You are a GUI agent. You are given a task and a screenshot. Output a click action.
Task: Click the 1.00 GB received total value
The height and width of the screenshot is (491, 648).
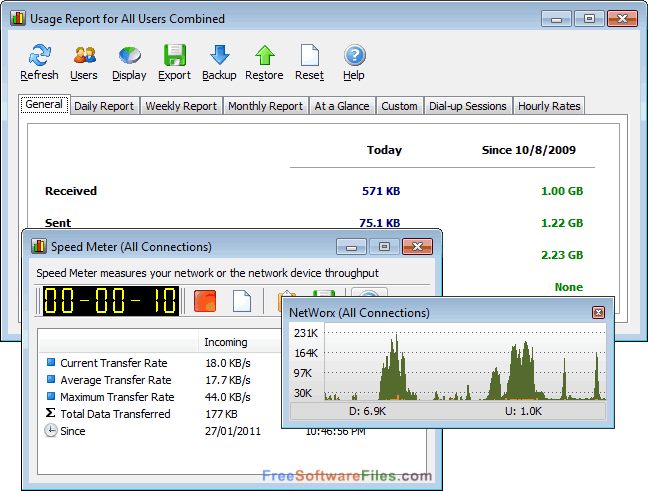(562, 191)
